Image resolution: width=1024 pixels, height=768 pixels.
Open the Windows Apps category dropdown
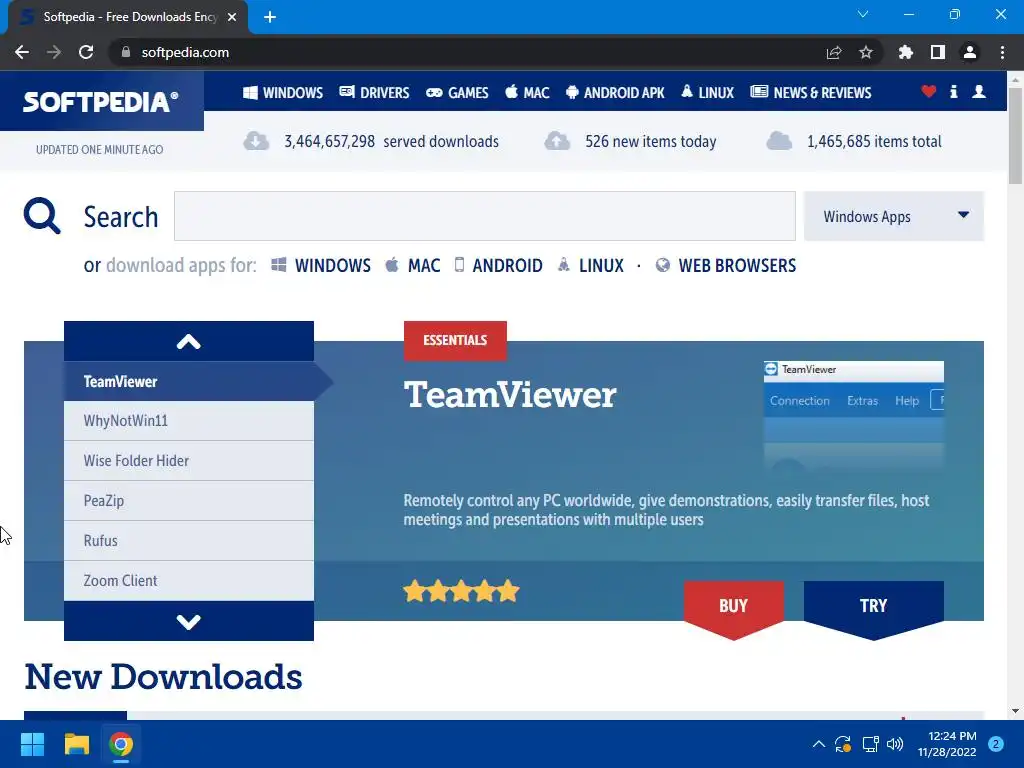click(893, 216)
